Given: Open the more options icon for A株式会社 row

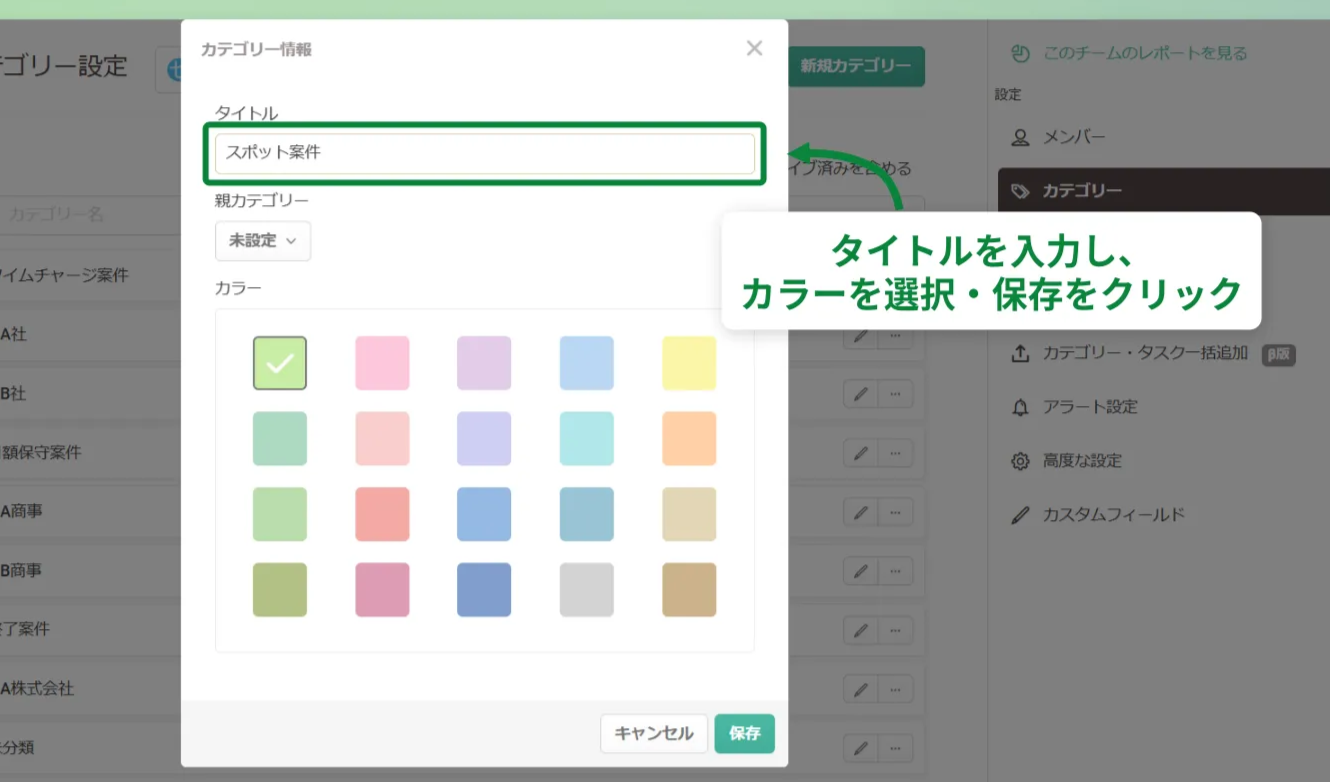Looking at the screenshot, I should tap(895, 689).
